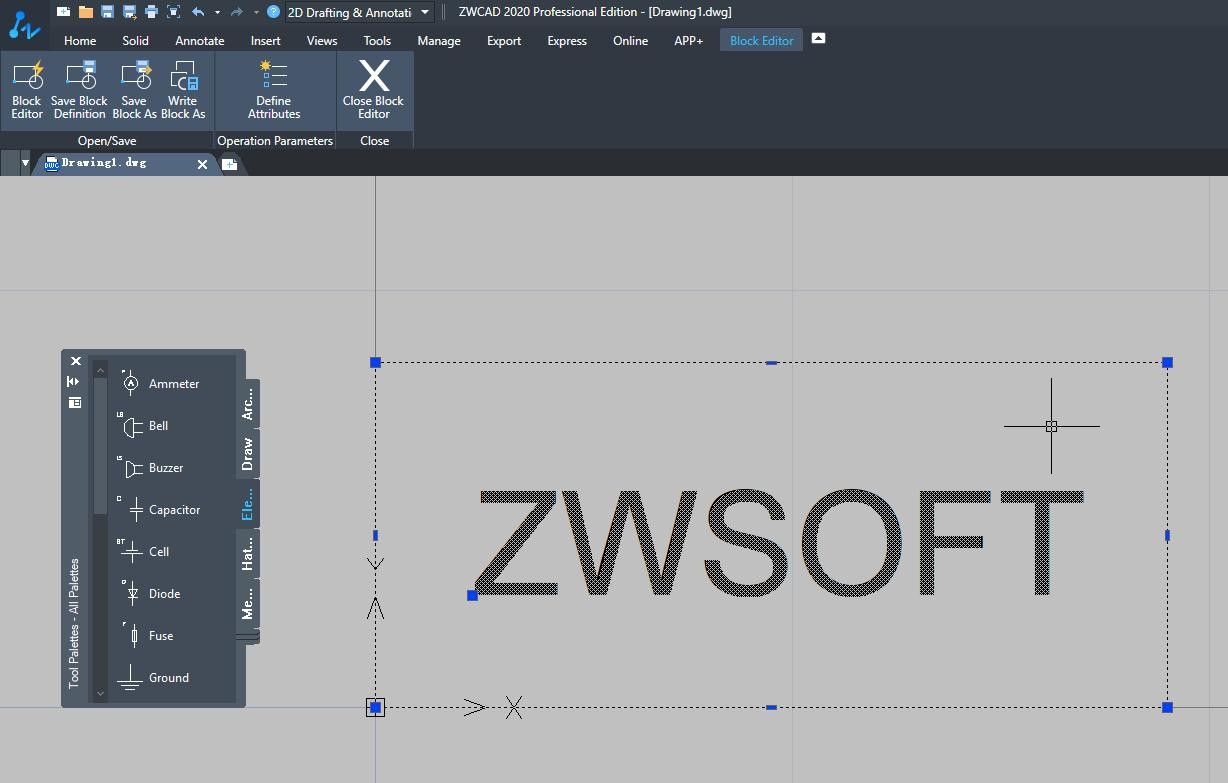The height and width of the screenshot is (783, 1228).
Task: Create a new drawing tab
Action: tap(229, 164)
